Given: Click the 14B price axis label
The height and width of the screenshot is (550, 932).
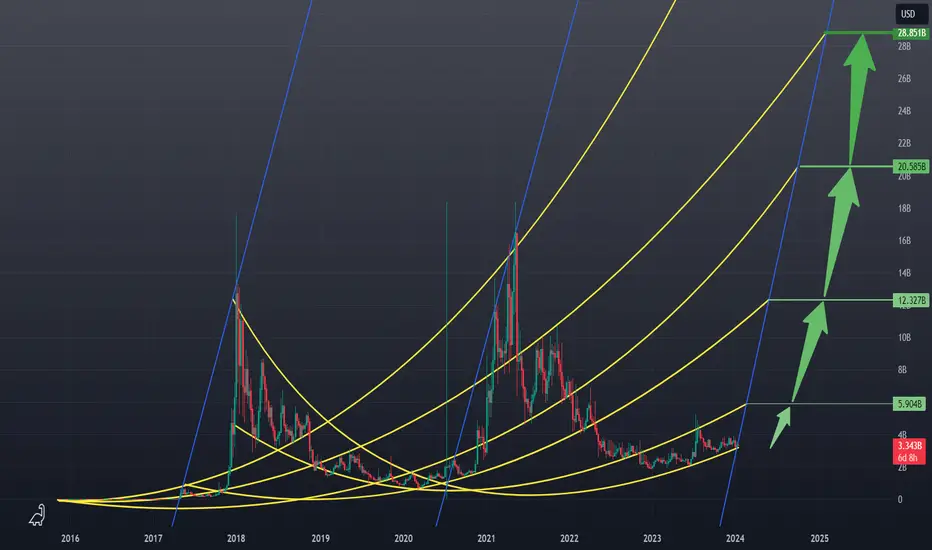Looking at the screenshot, I should (904, 273).
